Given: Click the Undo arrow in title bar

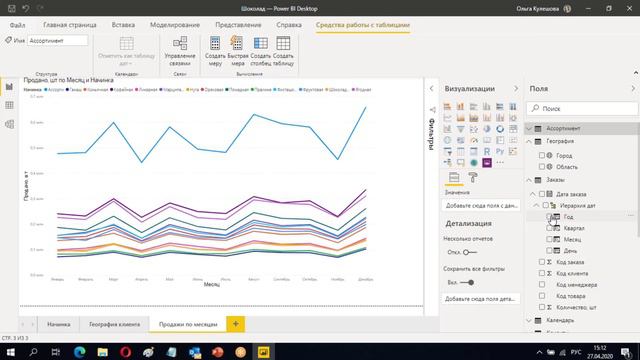Looking at the screenshot, I should click(26, 8).
